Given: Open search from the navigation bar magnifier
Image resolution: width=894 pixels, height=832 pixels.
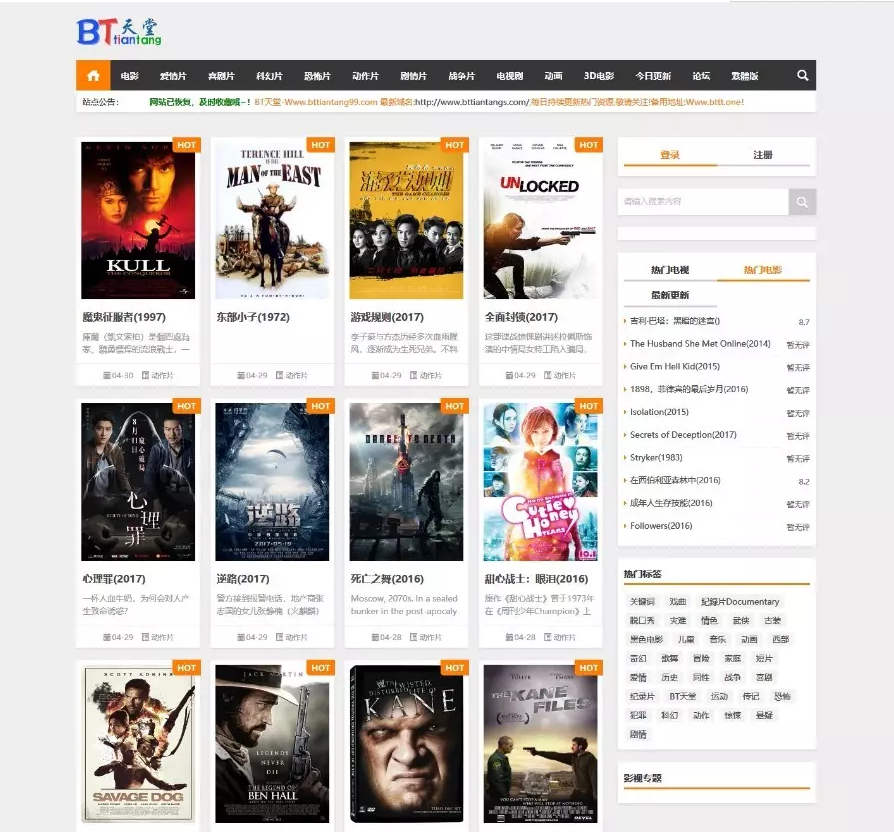Looking at the screenshot, I should pos(802,75).
